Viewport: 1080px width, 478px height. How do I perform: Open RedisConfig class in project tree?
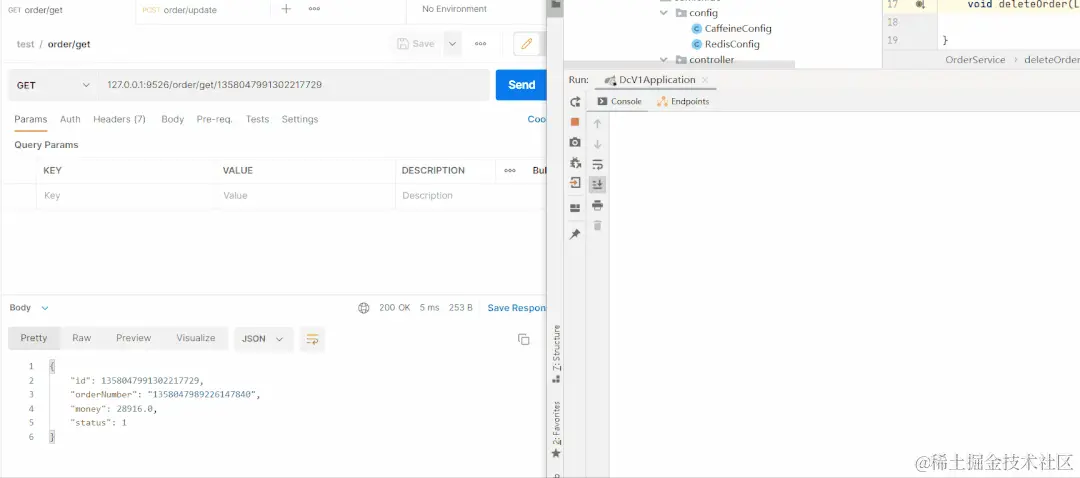pos(726,44)
